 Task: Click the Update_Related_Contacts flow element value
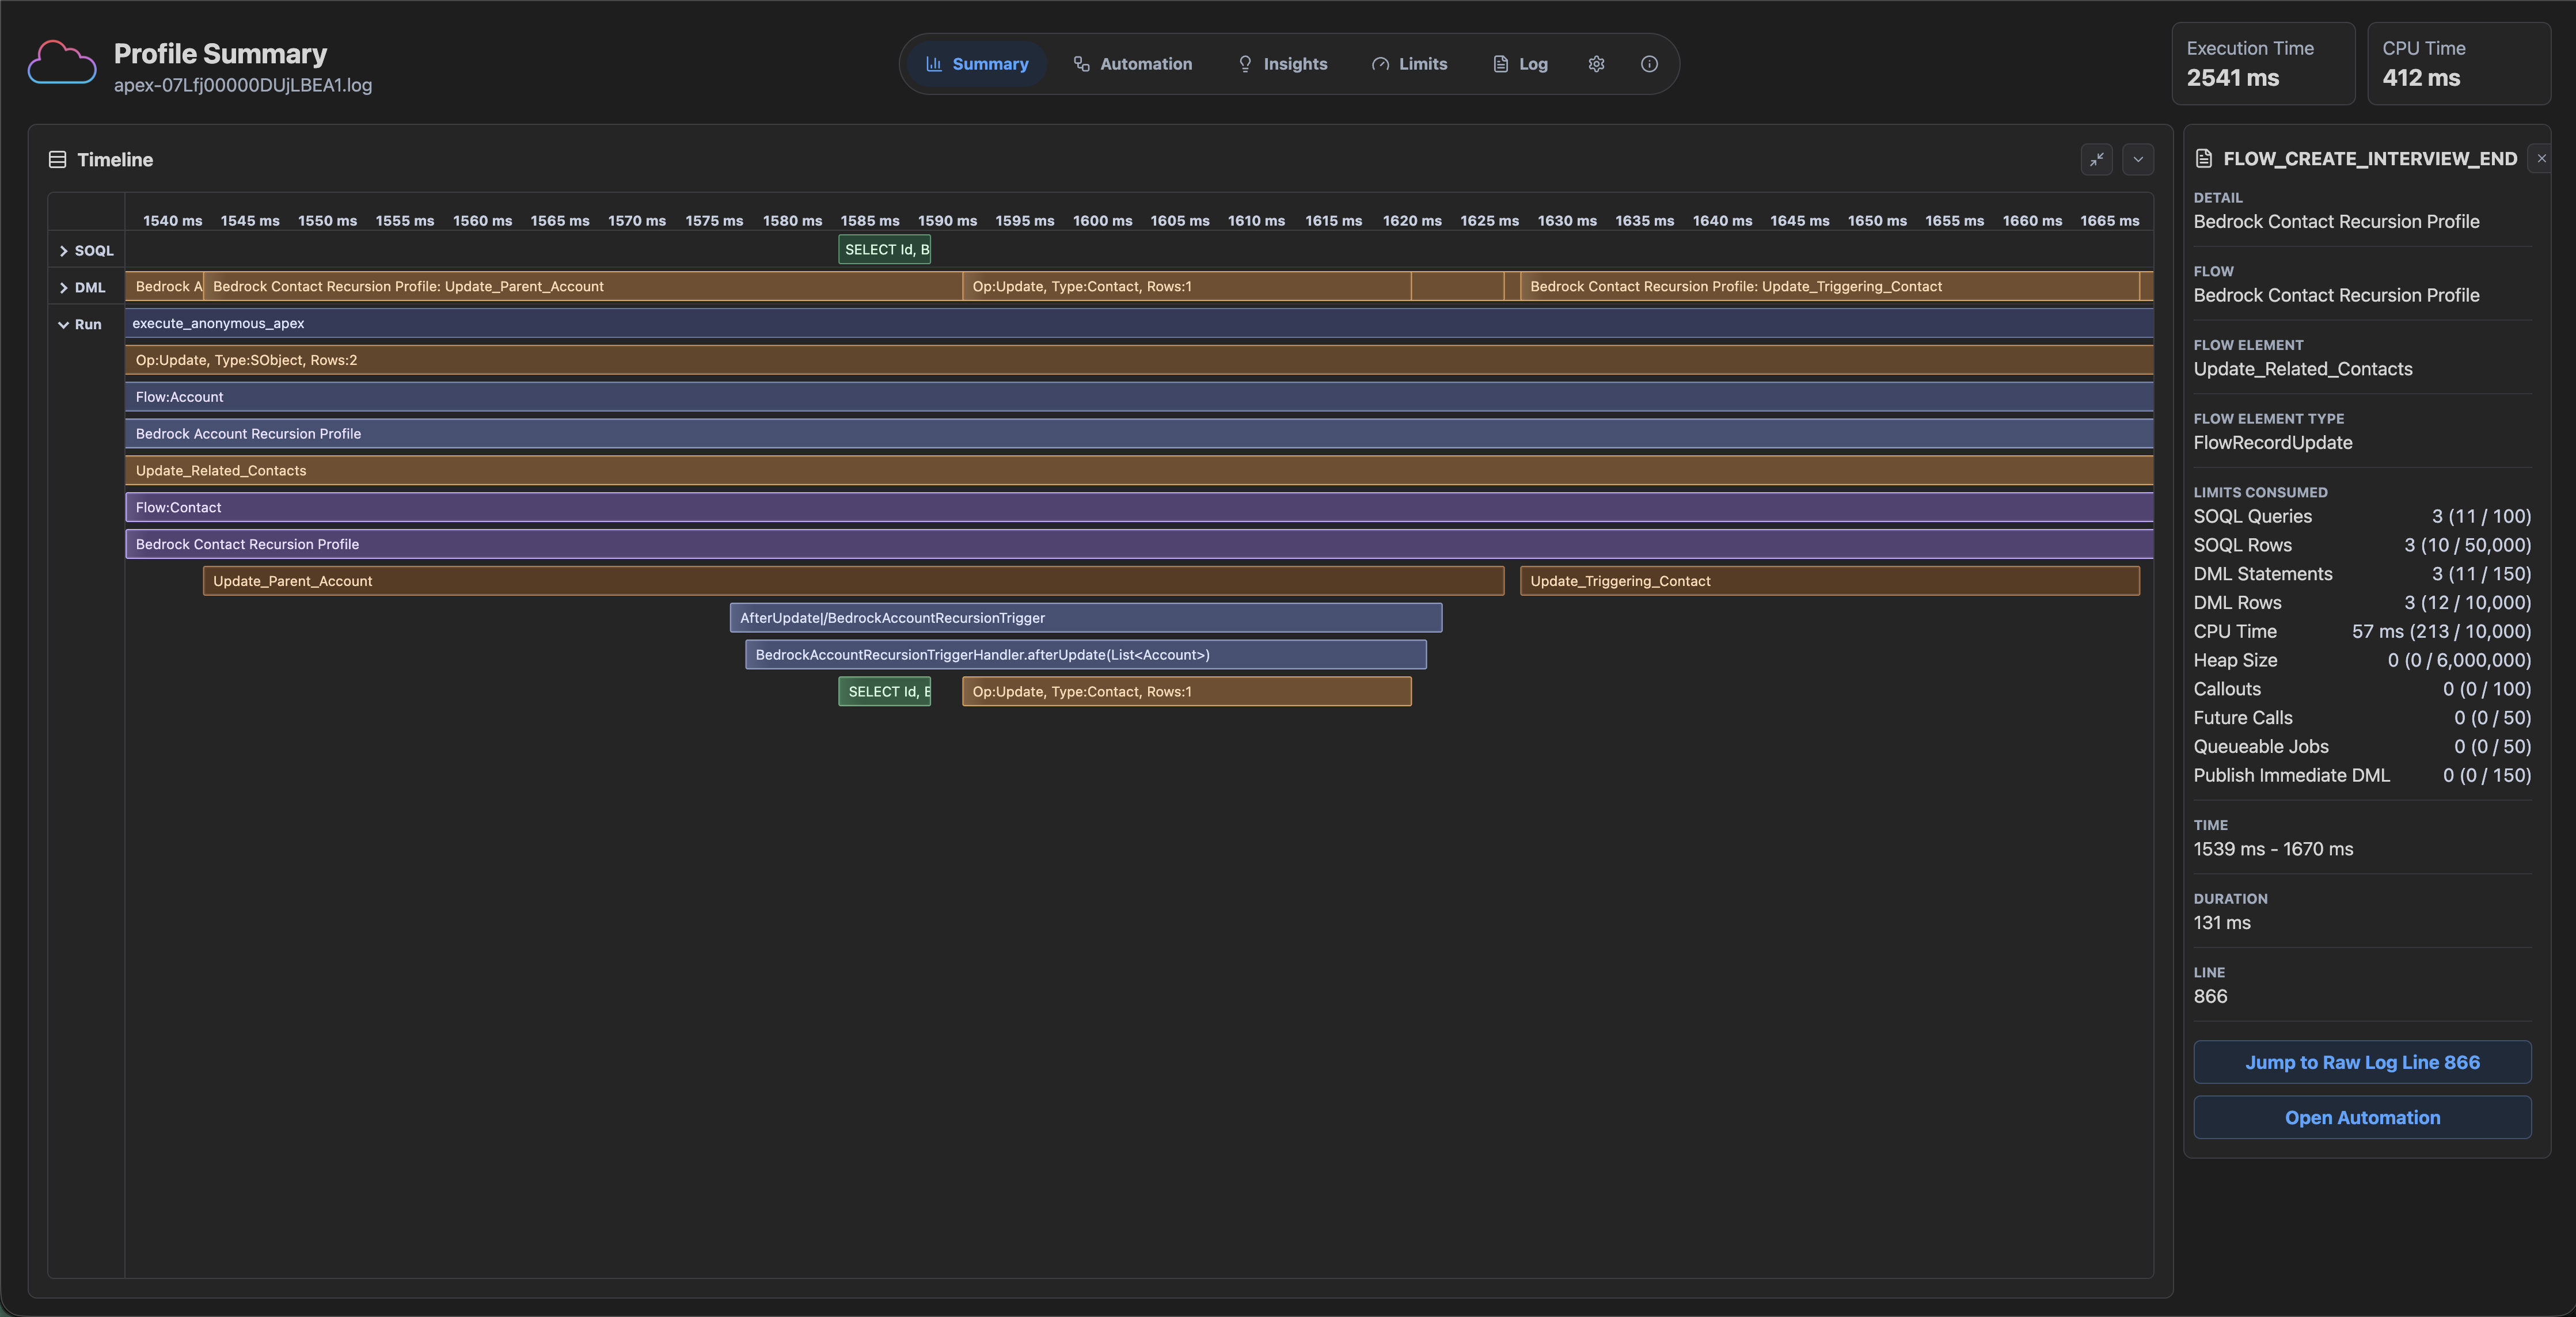pos(2302,369)
